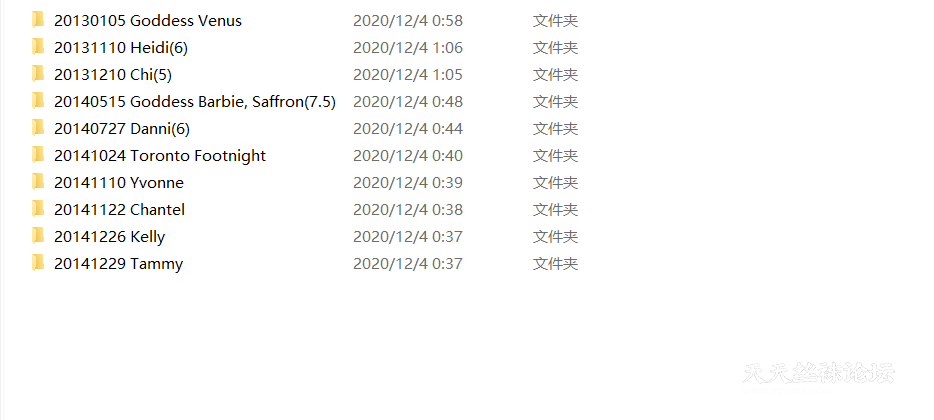
Task: Select the 20140727 Danni(6) folder icon
Action: tap(38, 128)
